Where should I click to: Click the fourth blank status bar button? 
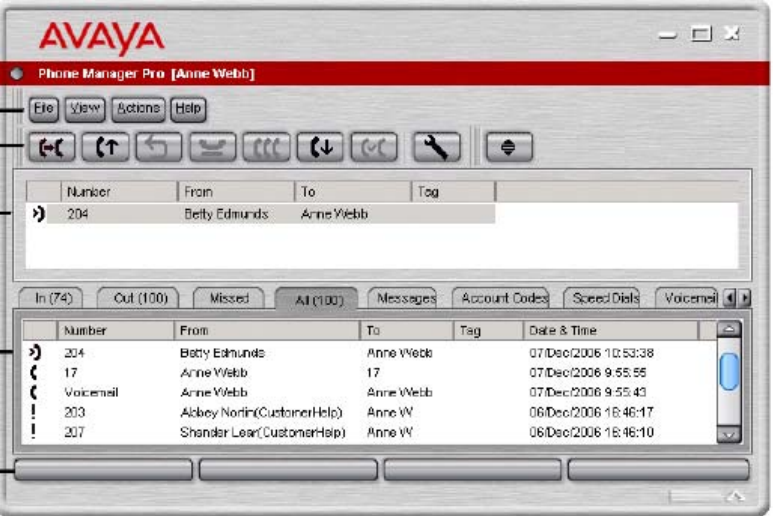tap(659, 469)
